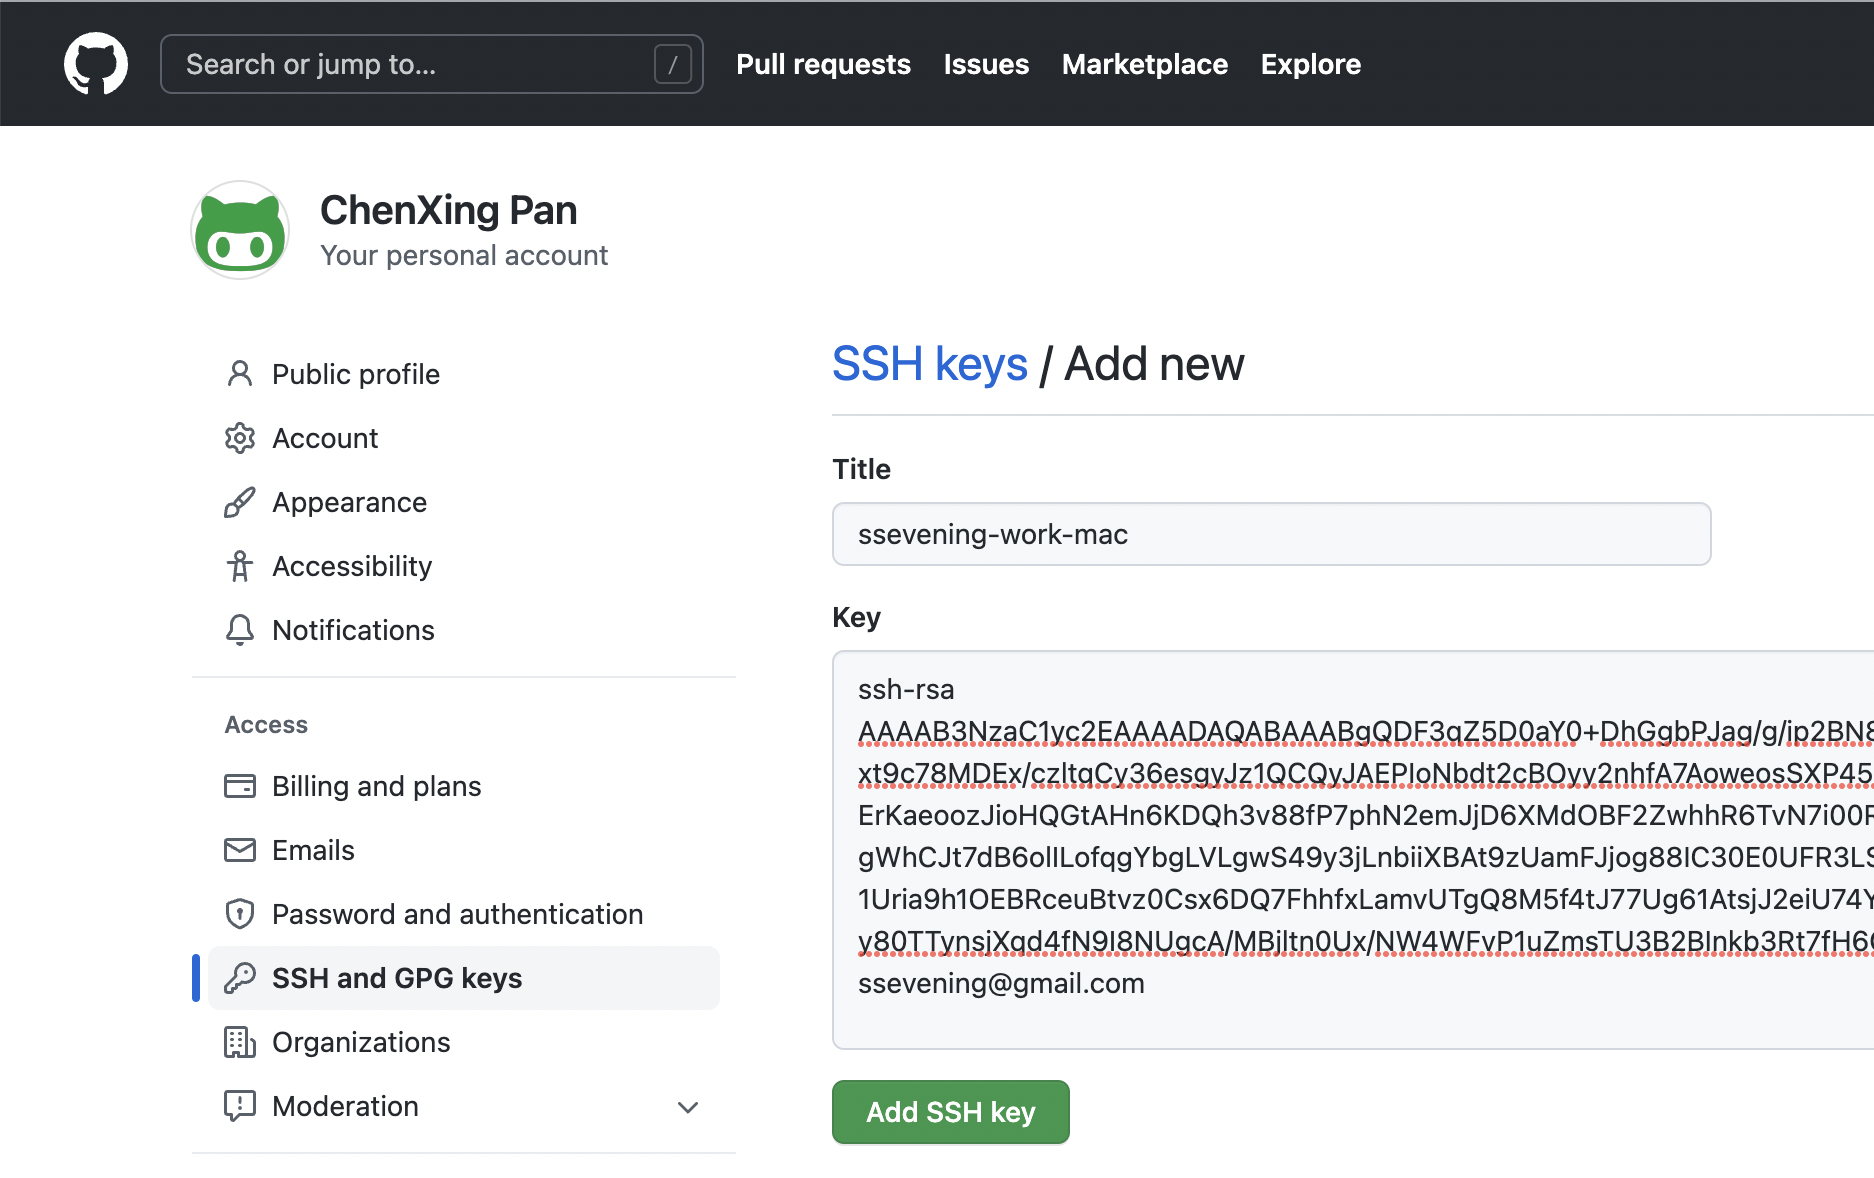Screen dimensions: 1874x1178
Task: Select the ssevening@gmail.com text in key
Action: [1001, 983]
